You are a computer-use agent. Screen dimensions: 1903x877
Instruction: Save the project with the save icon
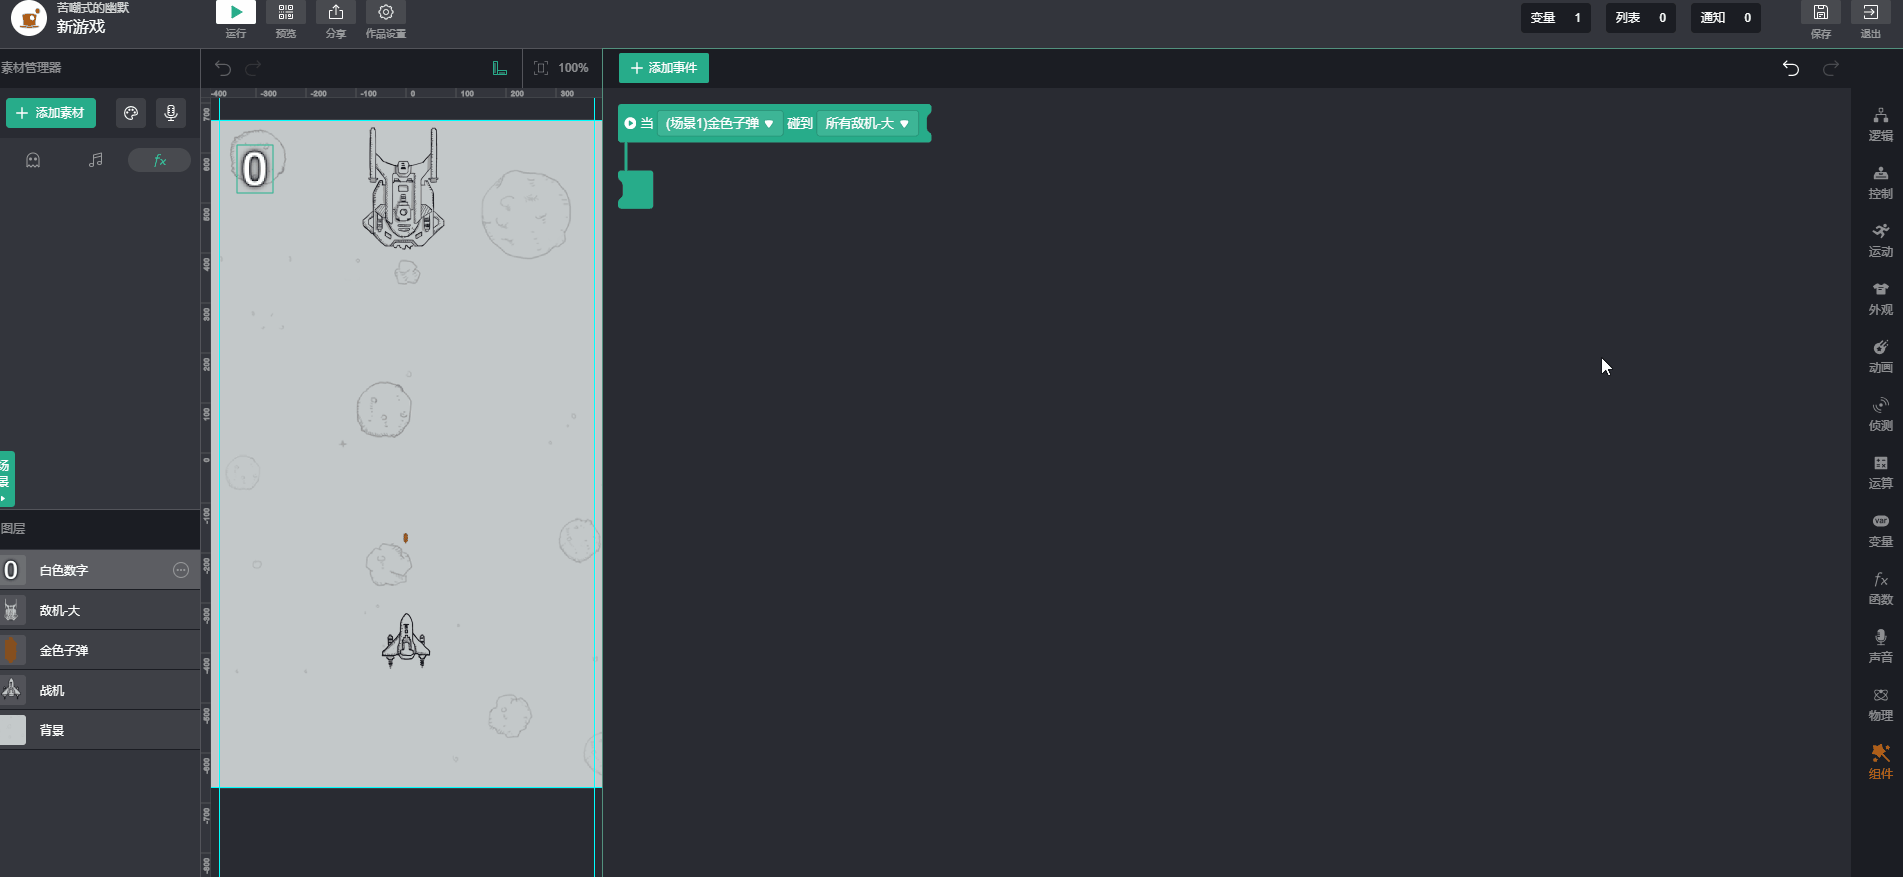point(1821,12)
